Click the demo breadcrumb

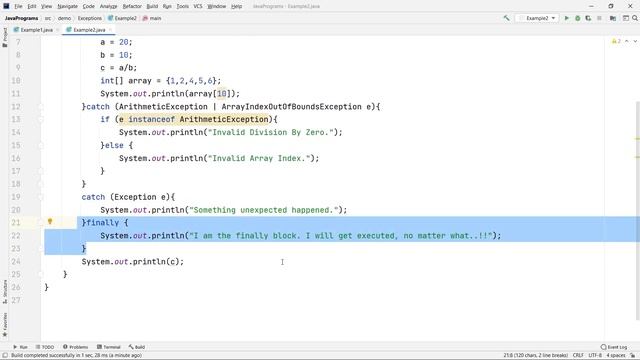64,18
